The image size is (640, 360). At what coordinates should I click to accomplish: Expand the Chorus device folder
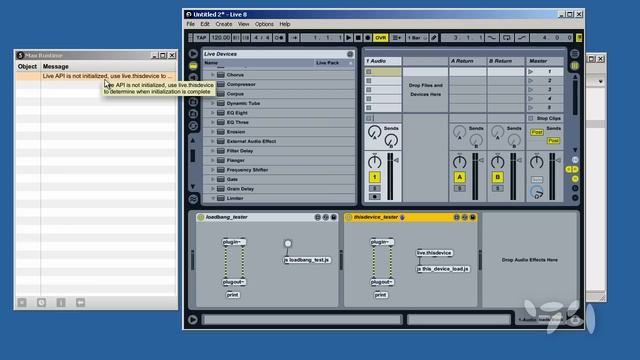coord(213,75)
